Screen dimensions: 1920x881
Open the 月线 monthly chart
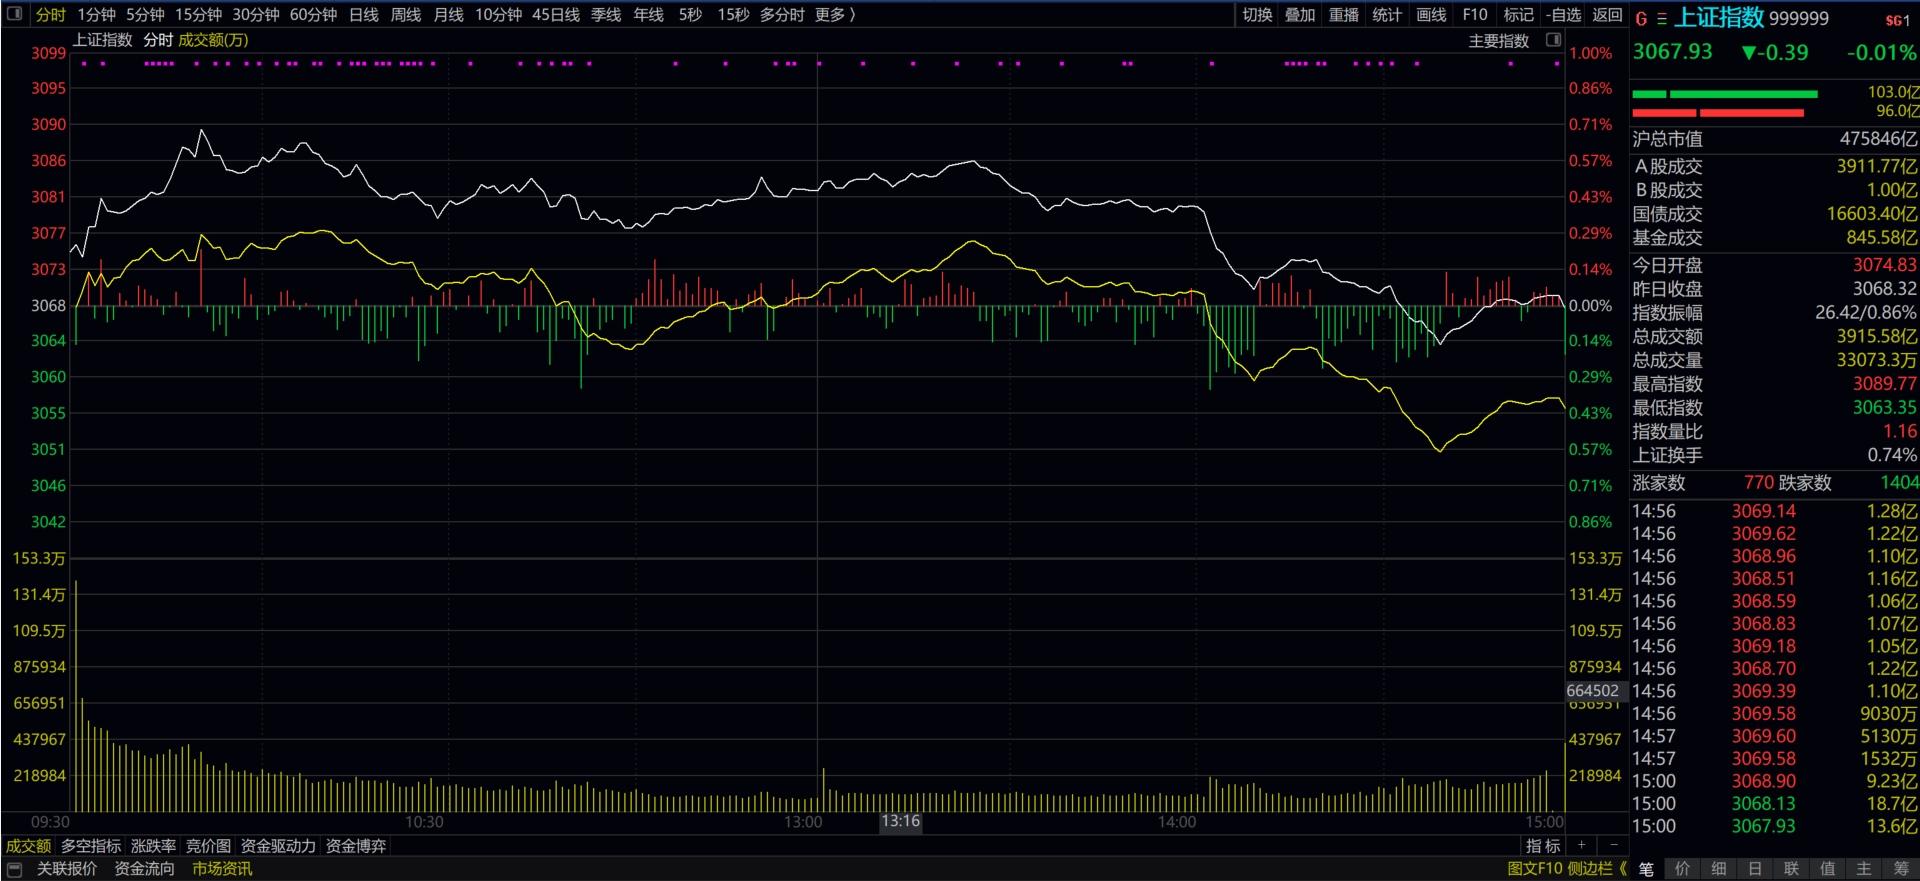[448, 14]
